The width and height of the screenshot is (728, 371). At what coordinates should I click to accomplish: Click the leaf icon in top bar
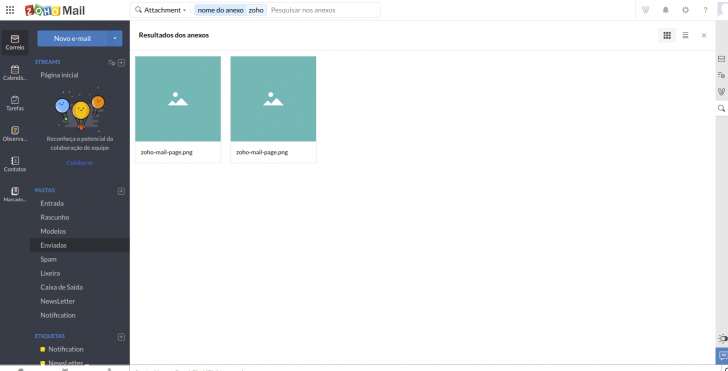click(x=645, y=10)
